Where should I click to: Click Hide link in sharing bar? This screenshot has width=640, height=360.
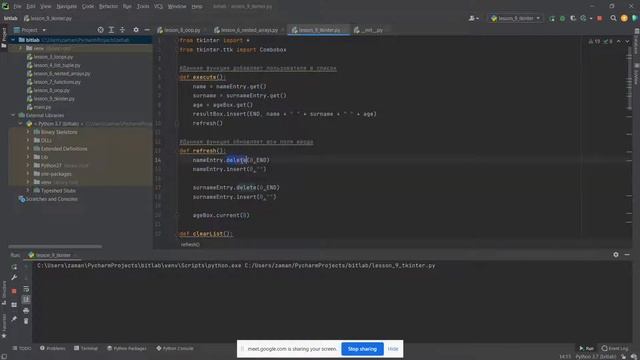393,349
